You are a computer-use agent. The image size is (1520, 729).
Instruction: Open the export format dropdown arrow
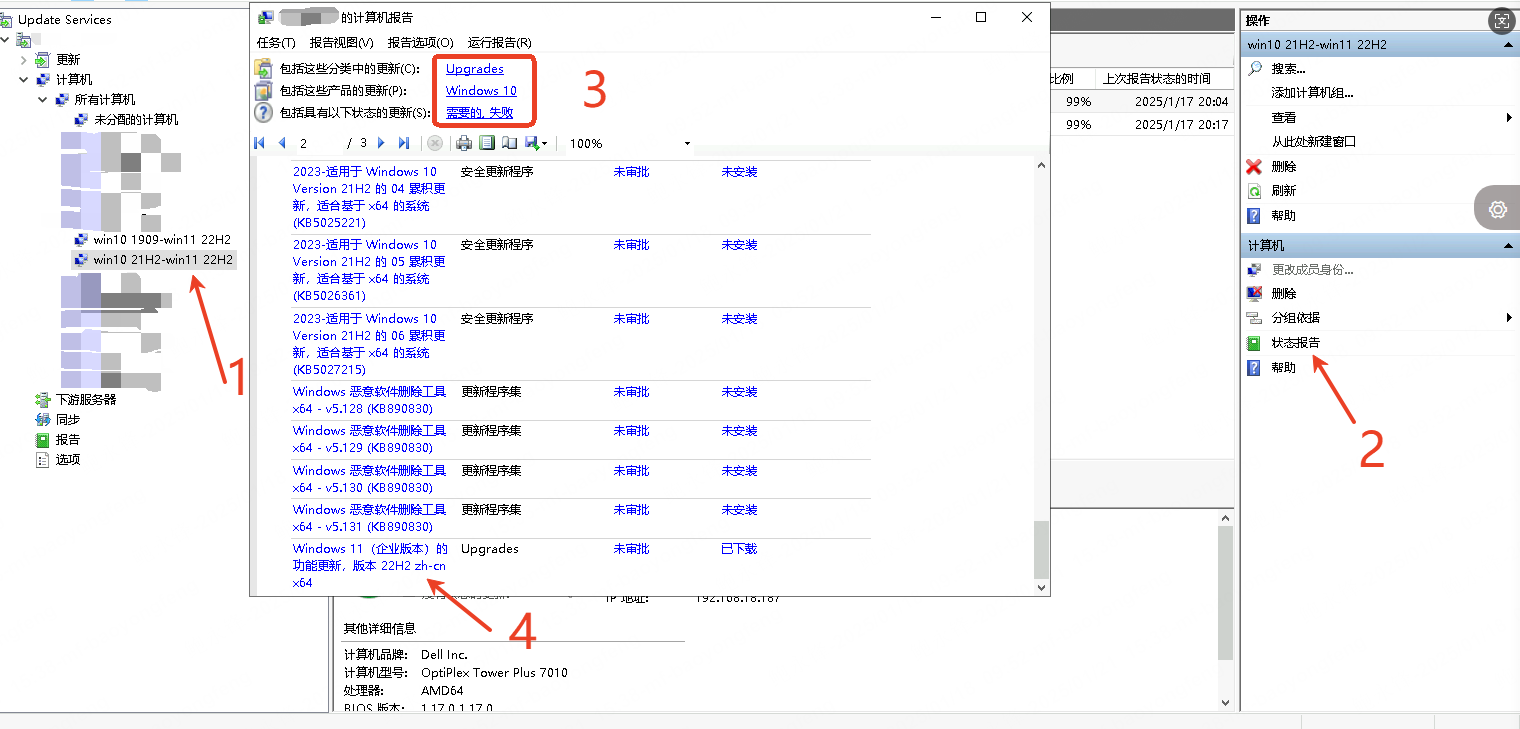pos(545,144)
